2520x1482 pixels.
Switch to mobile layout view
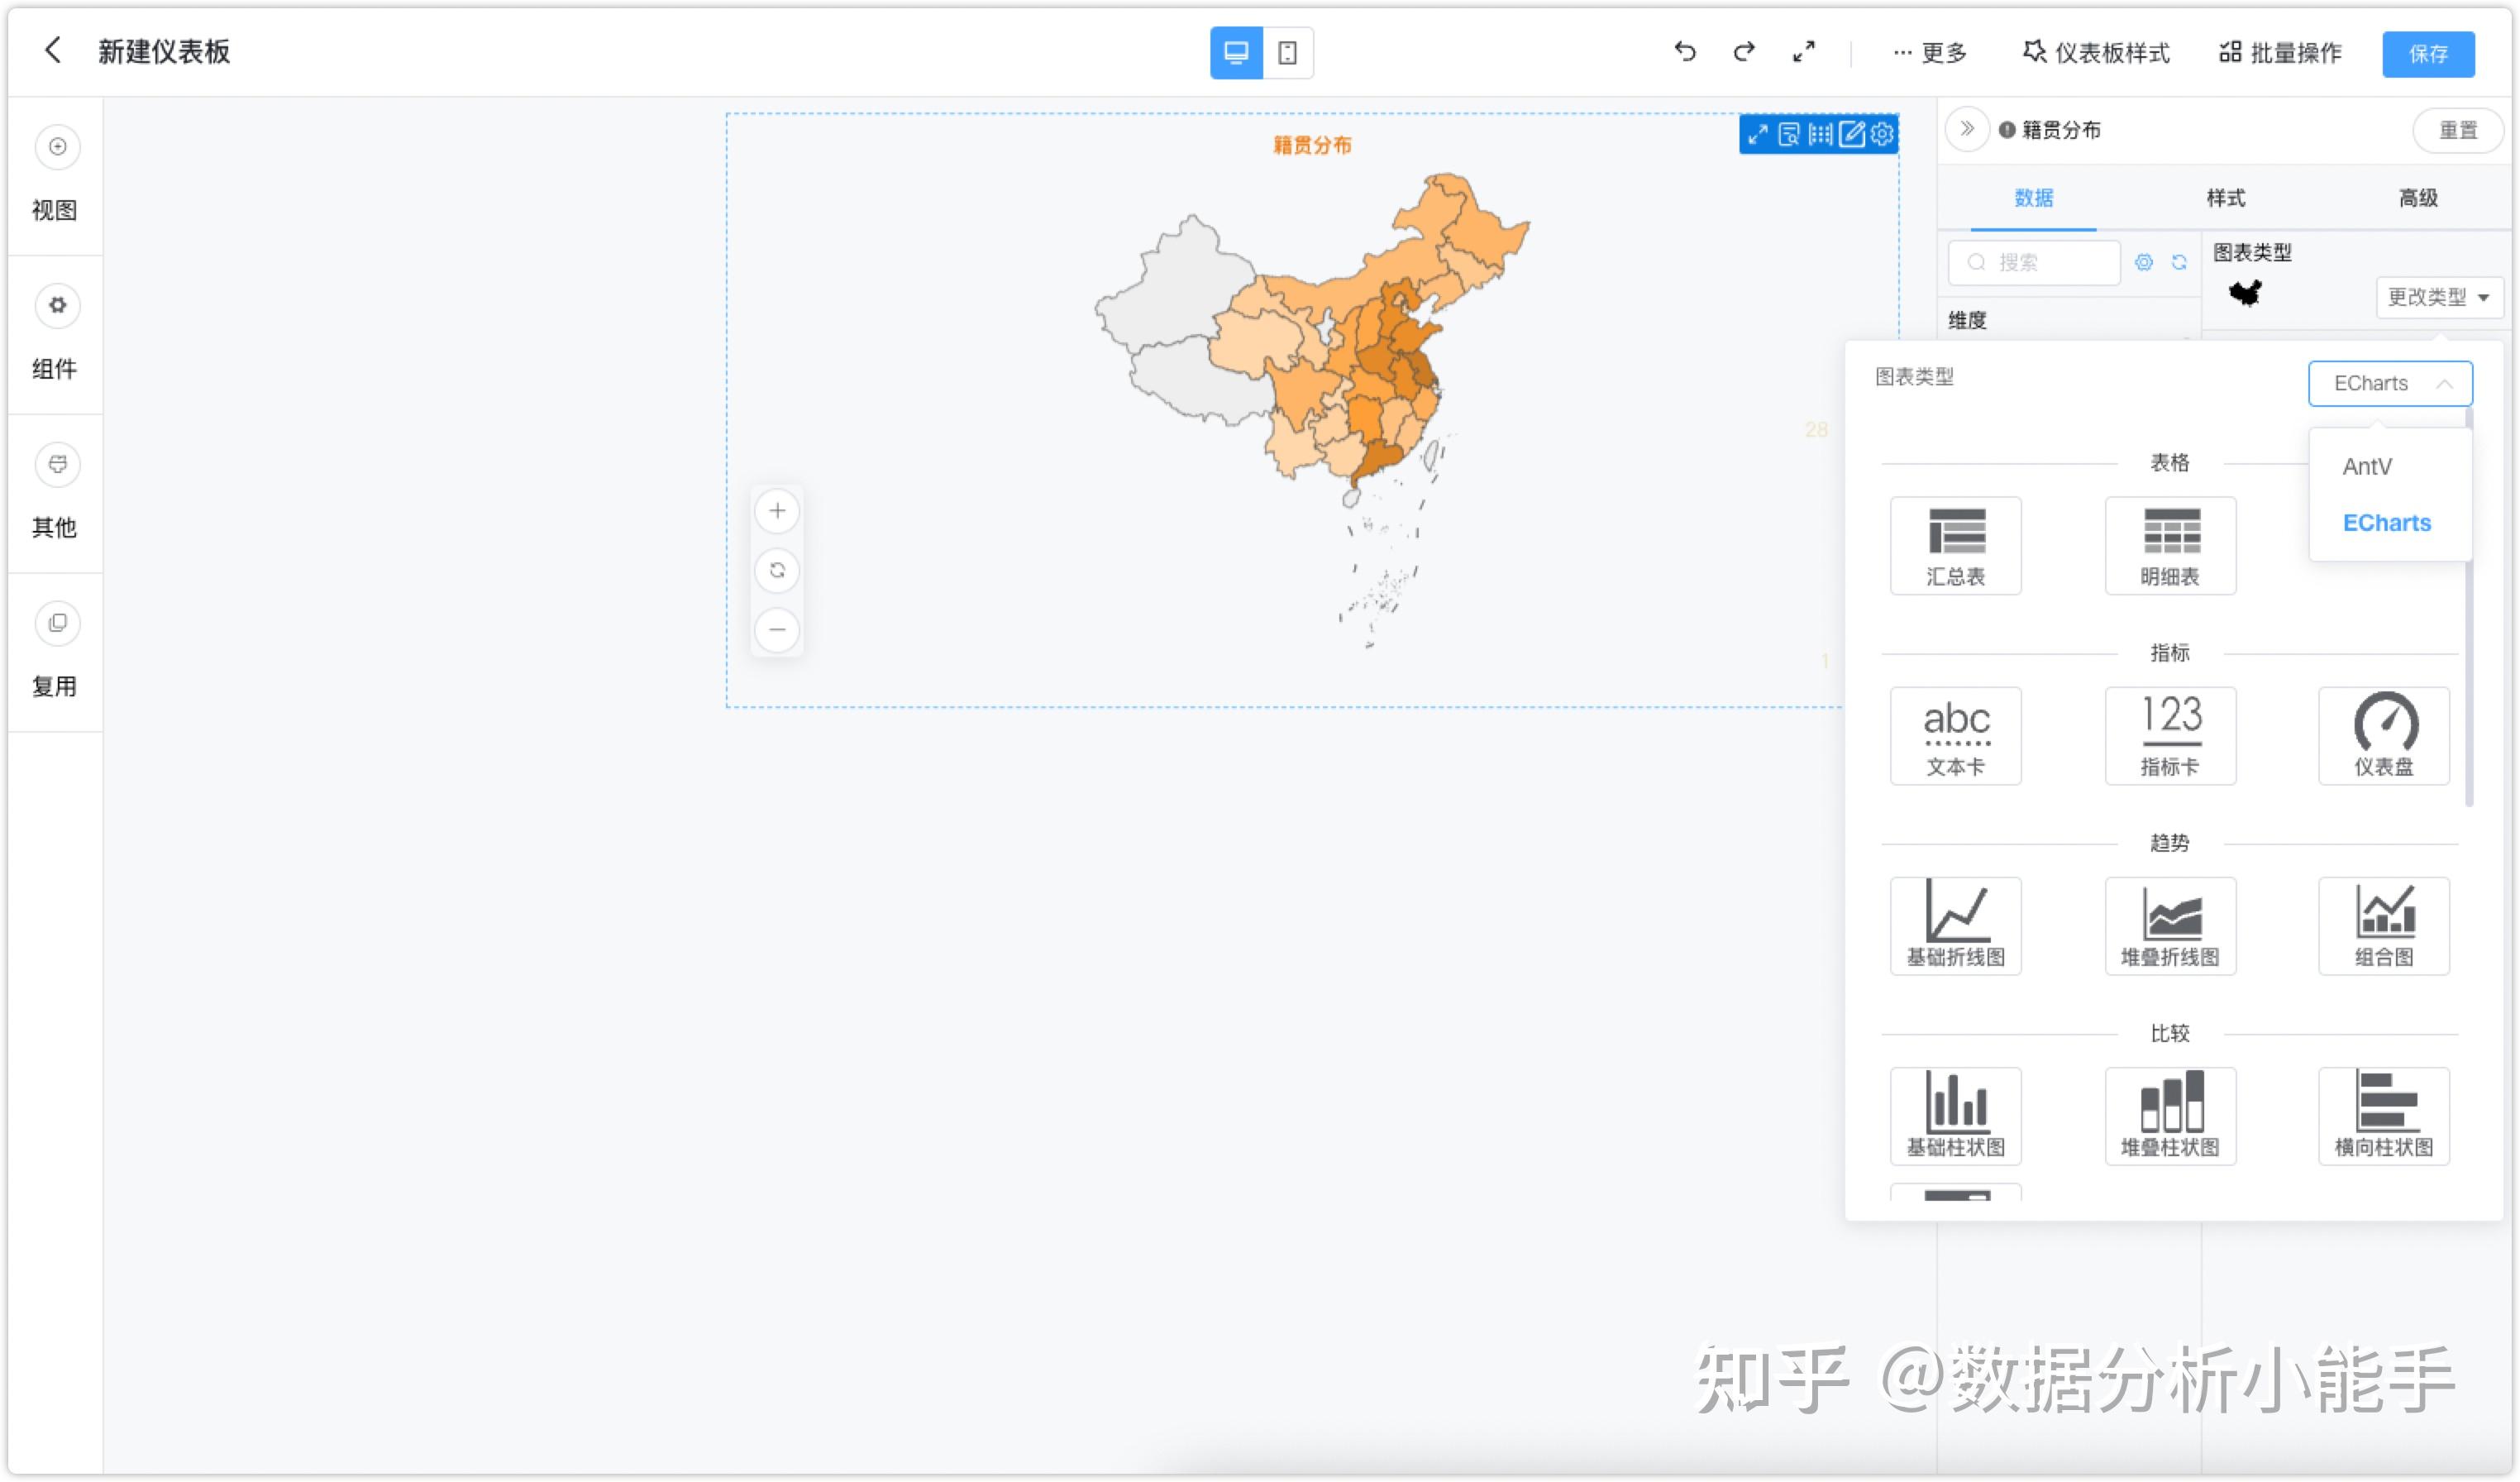1287,52
